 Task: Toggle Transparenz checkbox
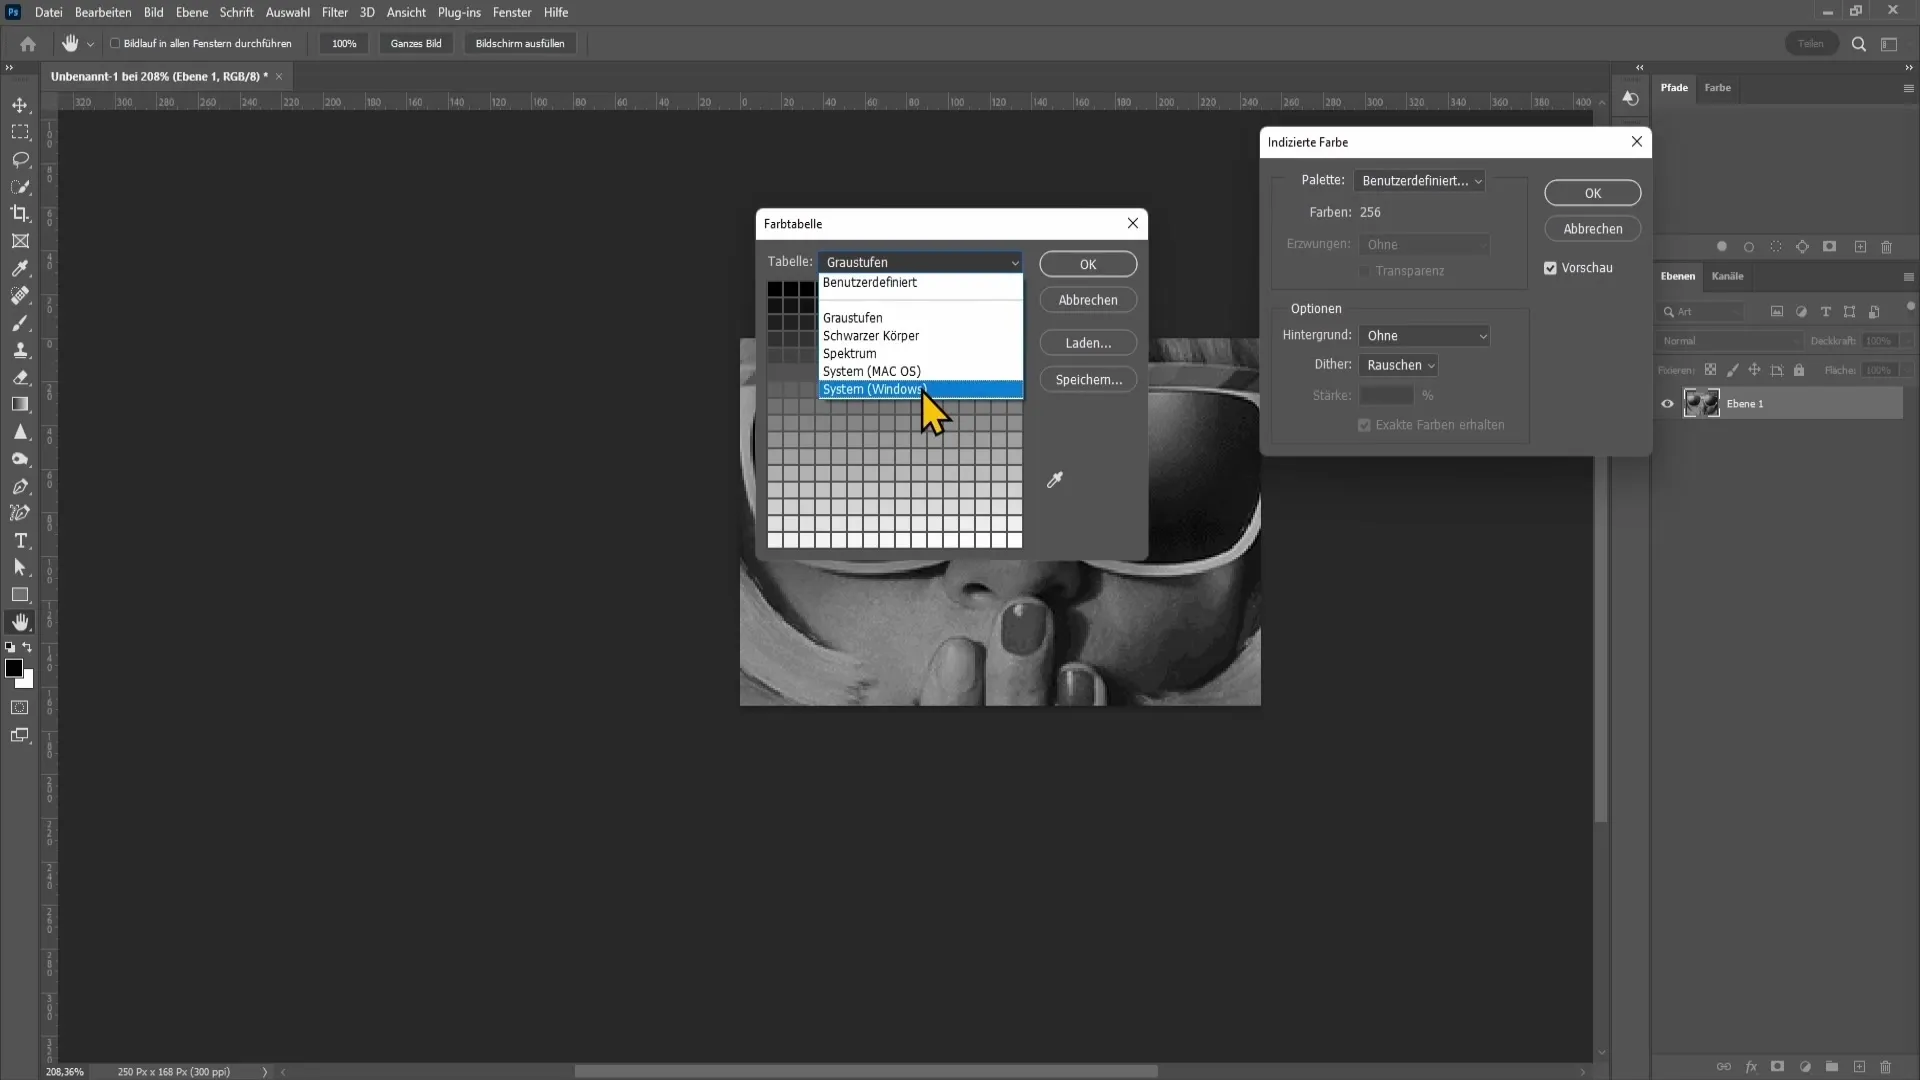click(1364, 271)
